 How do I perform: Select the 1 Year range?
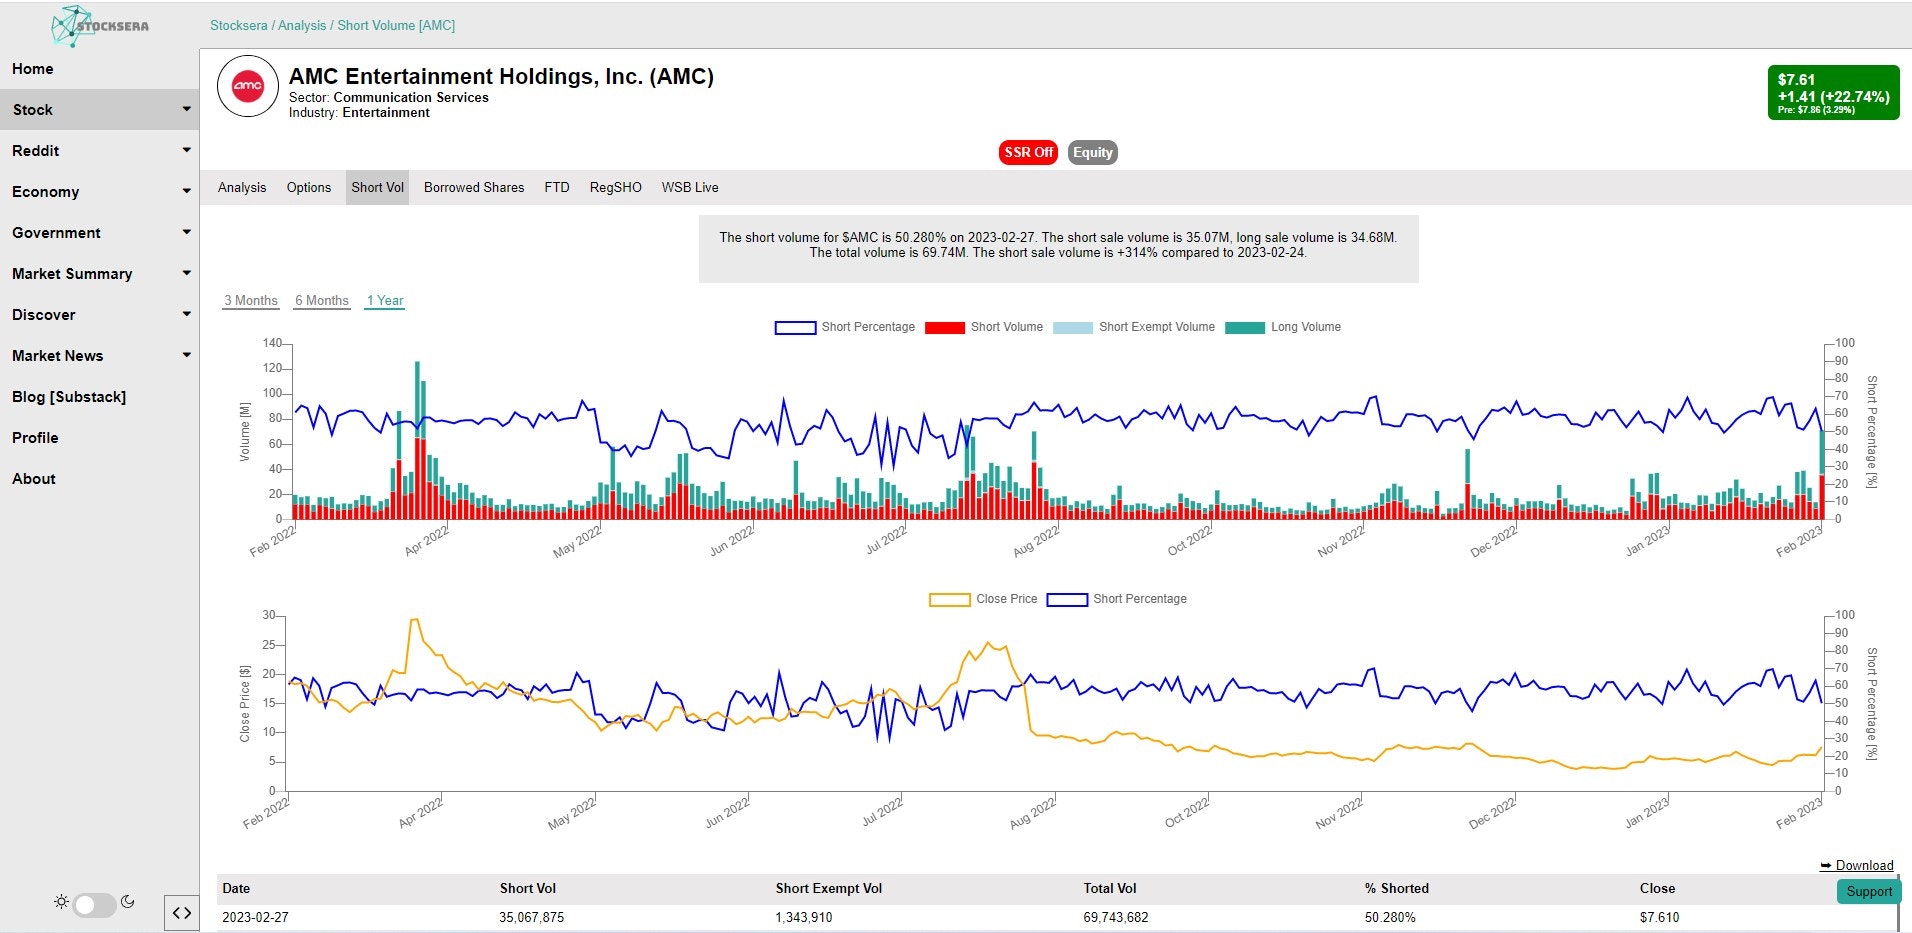click(x=385, y=301)
